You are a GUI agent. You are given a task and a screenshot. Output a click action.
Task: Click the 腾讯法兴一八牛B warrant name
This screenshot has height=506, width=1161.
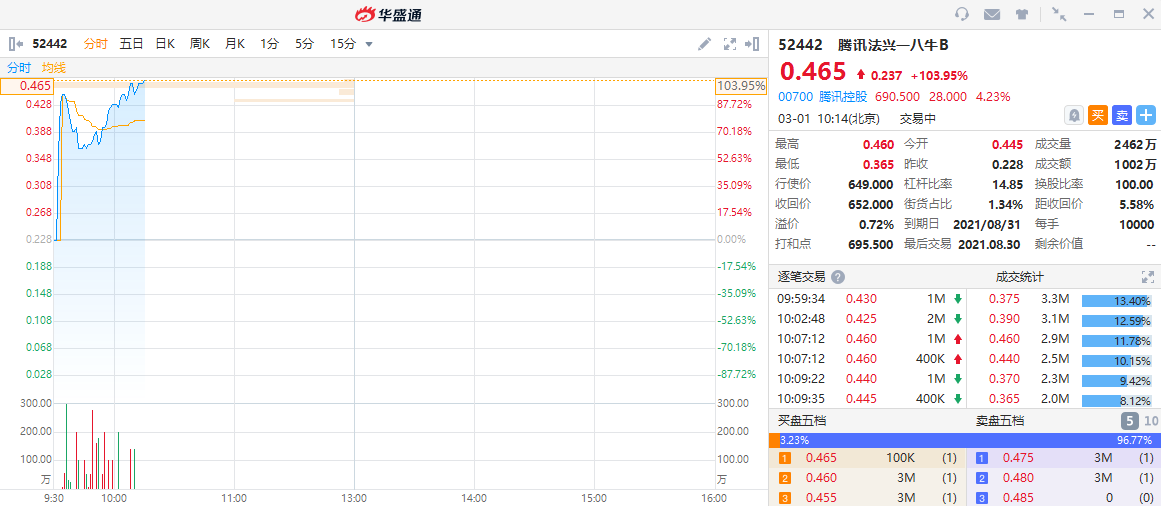pyautogui.click(x=893, y=45)
